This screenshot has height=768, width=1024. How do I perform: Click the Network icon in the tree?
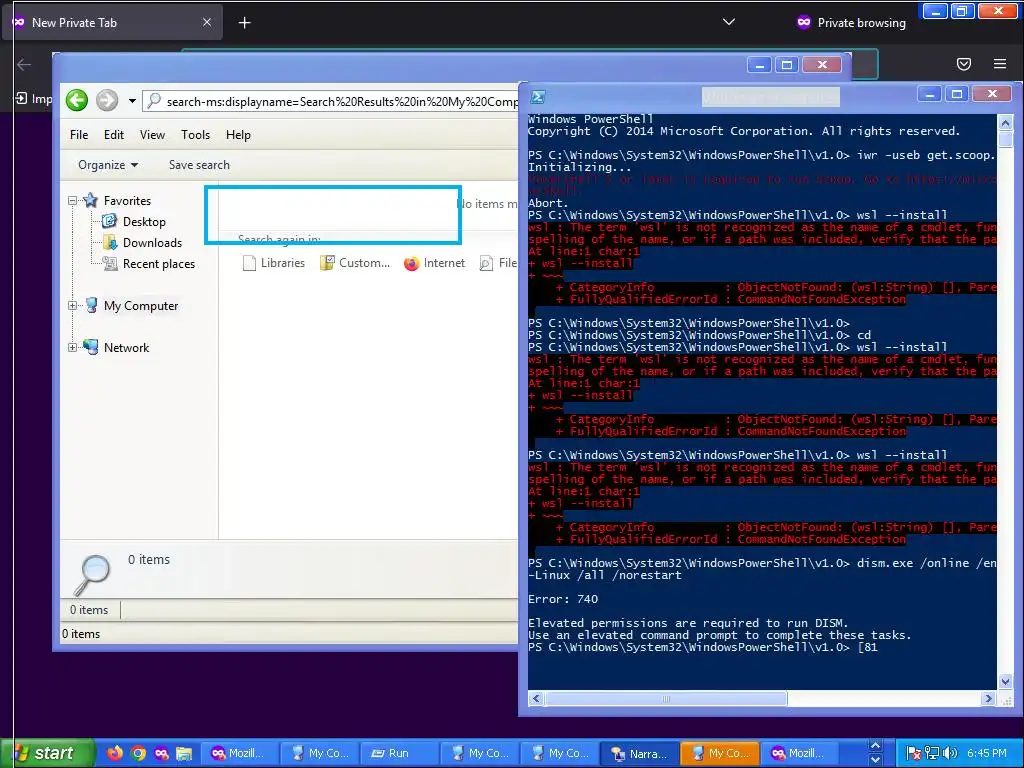91,347
